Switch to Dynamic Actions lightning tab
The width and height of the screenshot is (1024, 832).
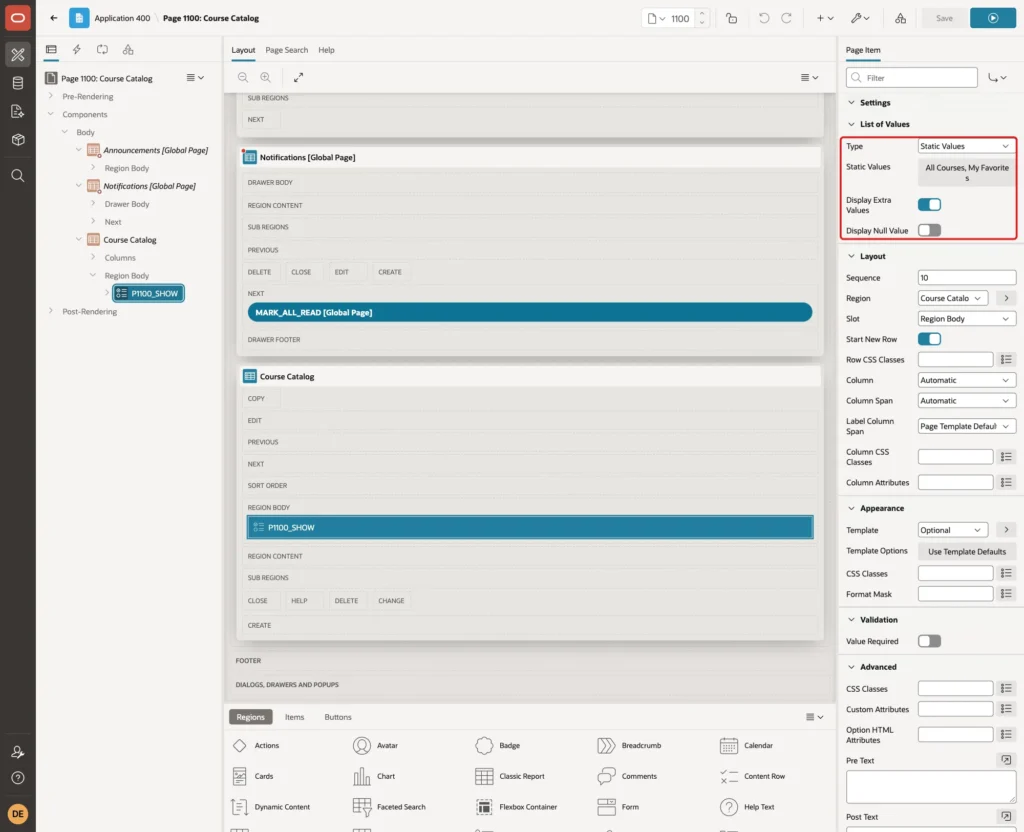click(x=76, y=50)
